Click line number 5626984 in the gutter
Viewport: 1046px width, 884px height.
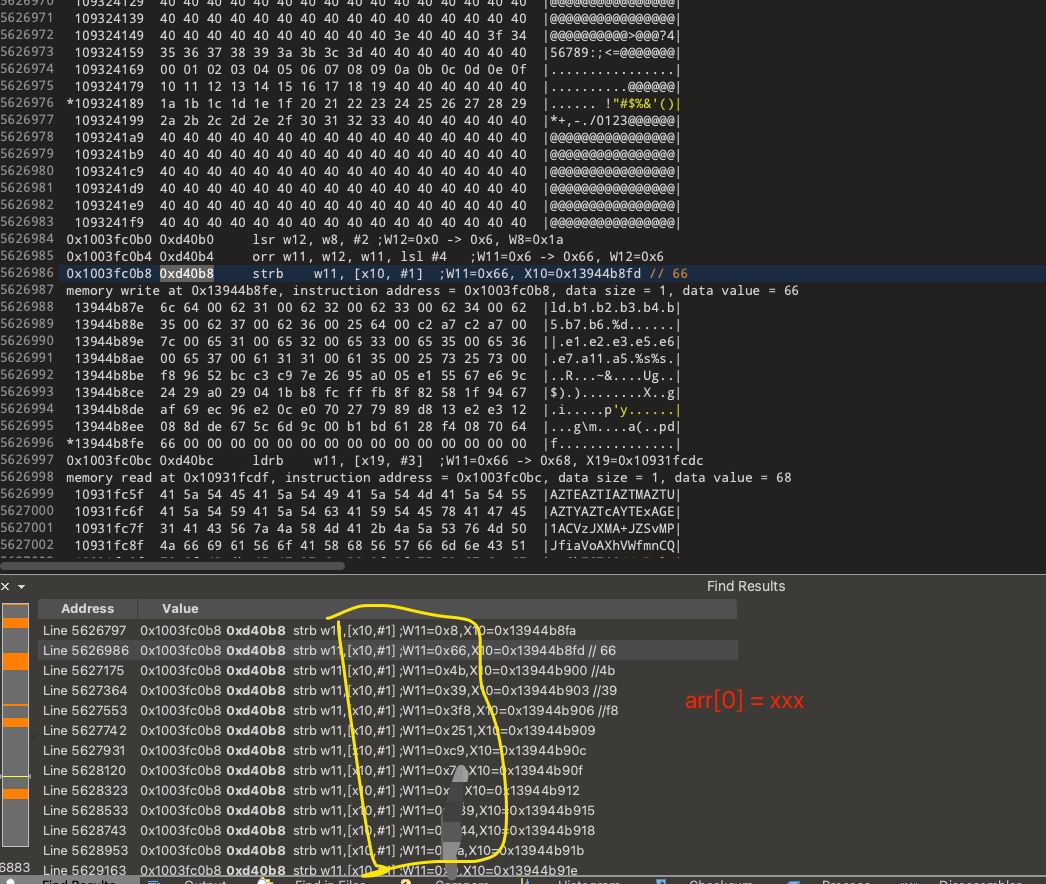click(x=27, y=239)
